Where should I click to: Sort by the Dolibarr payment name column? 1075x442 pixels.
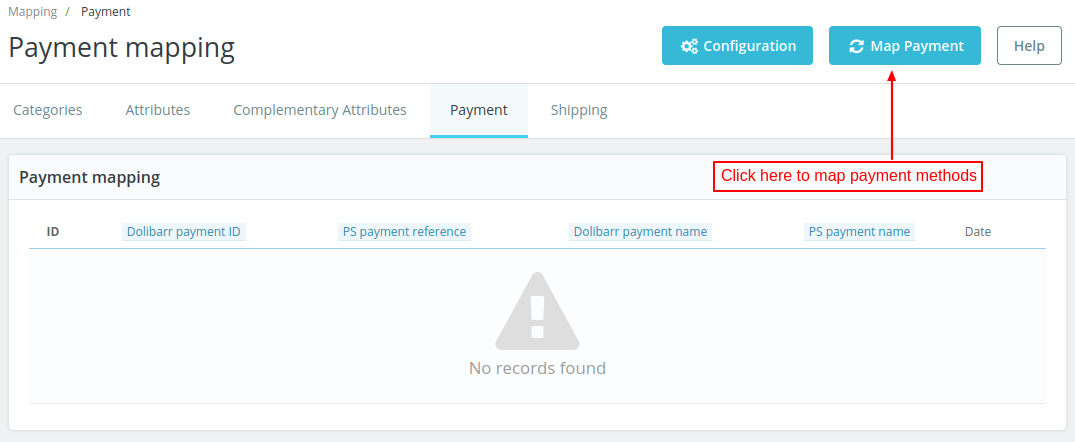(x=640, y=232)
